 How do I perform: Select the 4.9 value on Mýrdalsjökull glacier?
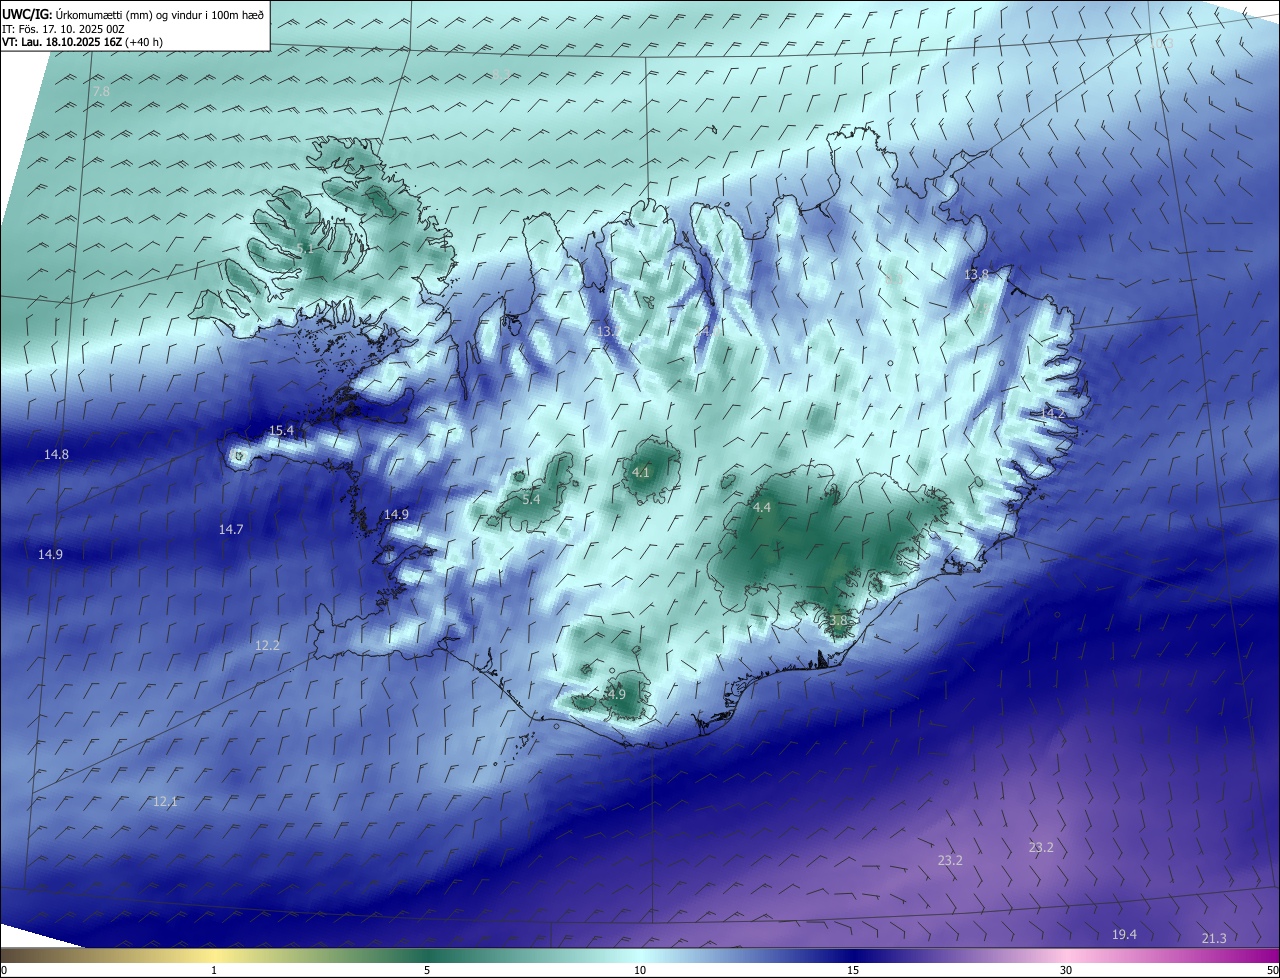(616, 695)
